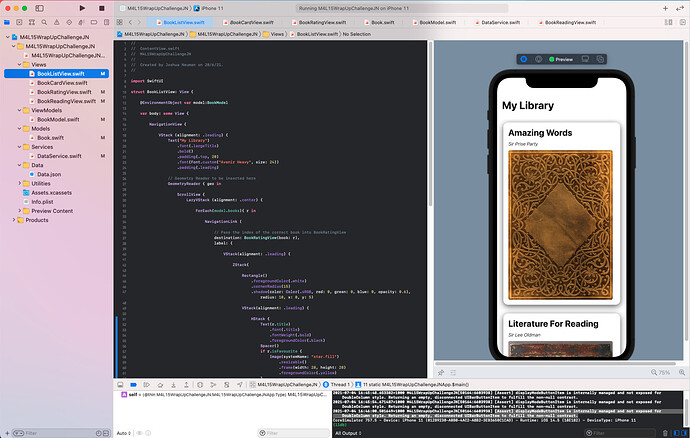Screen dimensions: 690x438
Task: Click the iPhone 11 run destination
Action: [x=209, y=8]
